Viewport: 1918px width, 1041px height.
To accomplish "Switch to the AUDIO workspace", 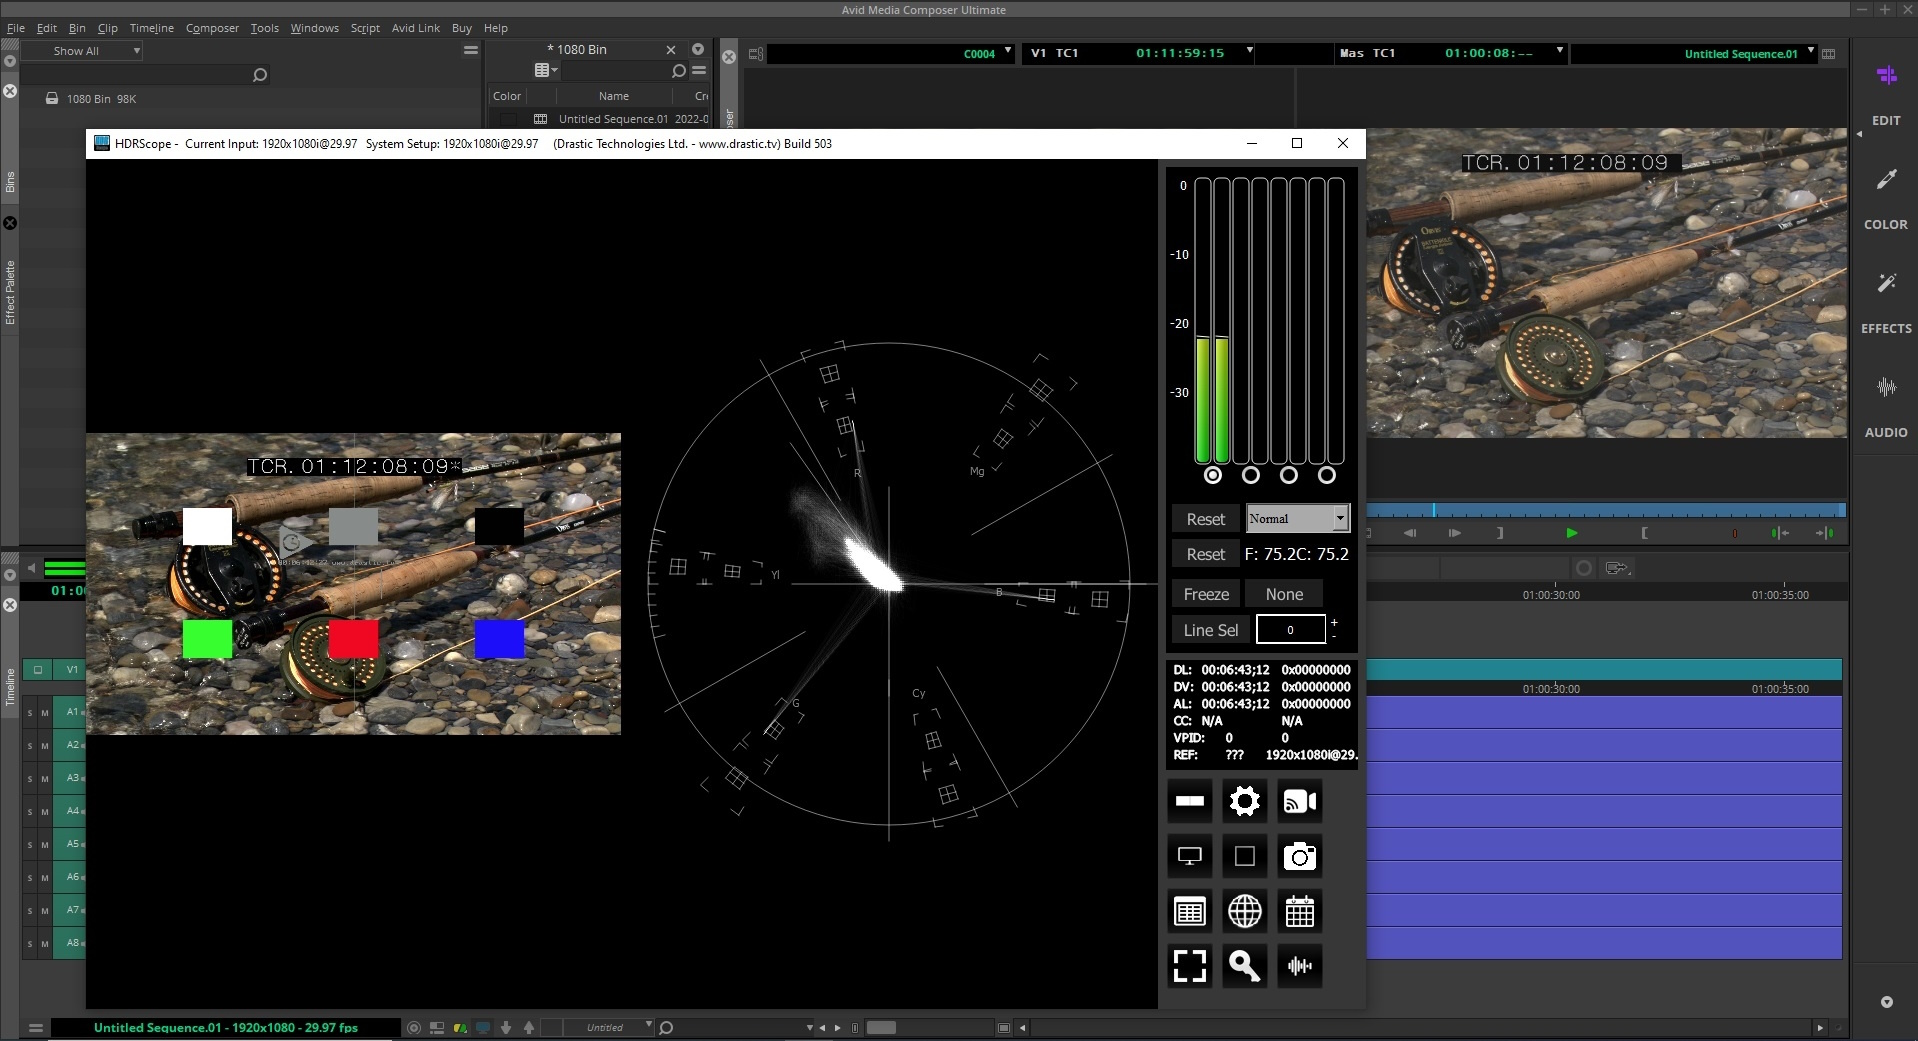I will (x=1886, y=407).
